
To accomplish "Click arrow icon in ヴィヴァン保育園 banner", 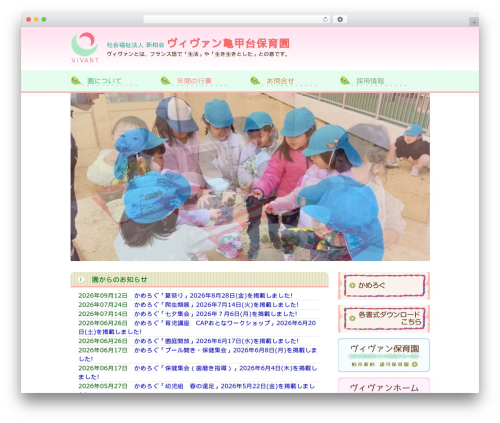I will coord(415,364).
